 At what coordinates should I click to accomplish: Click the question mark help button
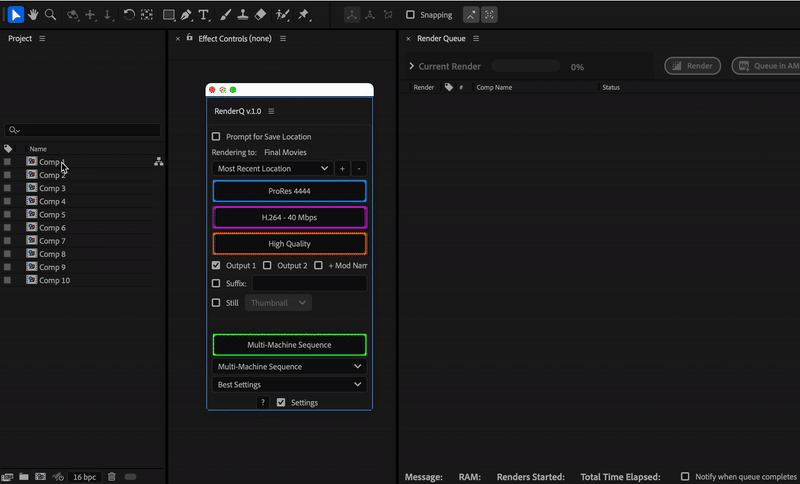pos(263,402)
